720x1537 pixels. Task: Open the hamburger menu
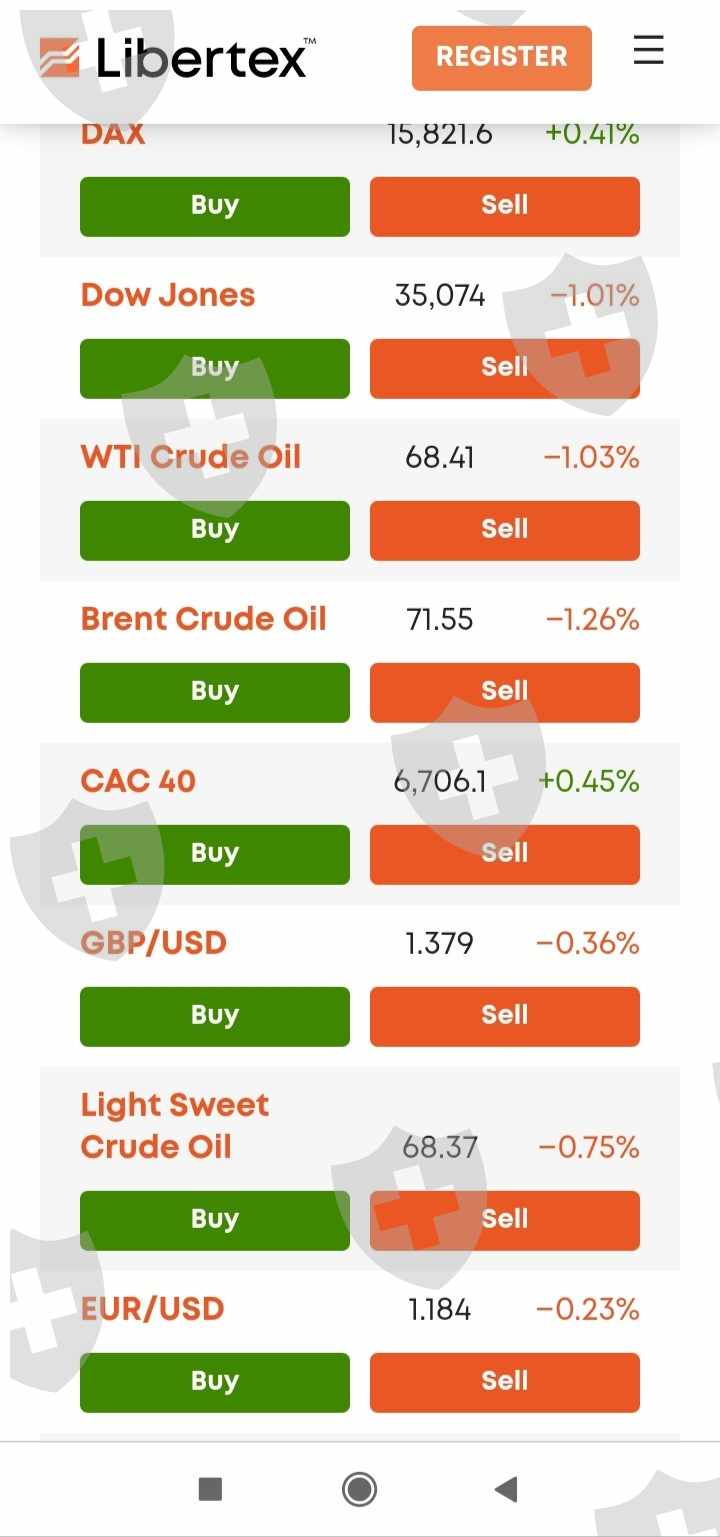648,50
